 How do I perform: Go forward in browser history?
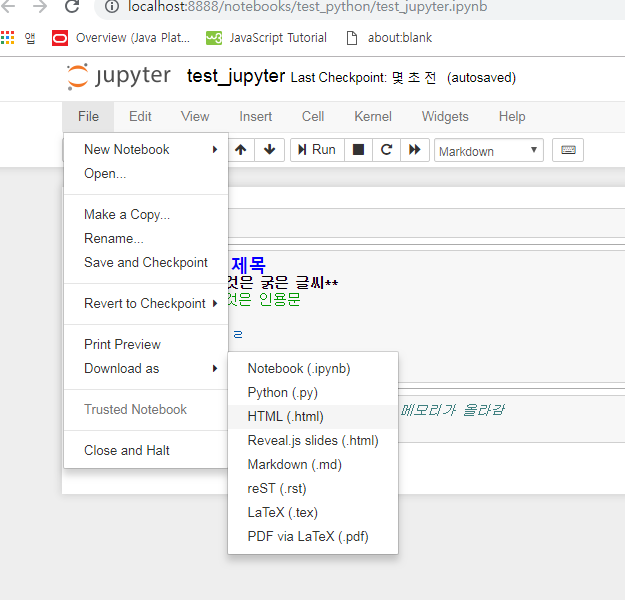pyautogui.click(x=40, y=6)
